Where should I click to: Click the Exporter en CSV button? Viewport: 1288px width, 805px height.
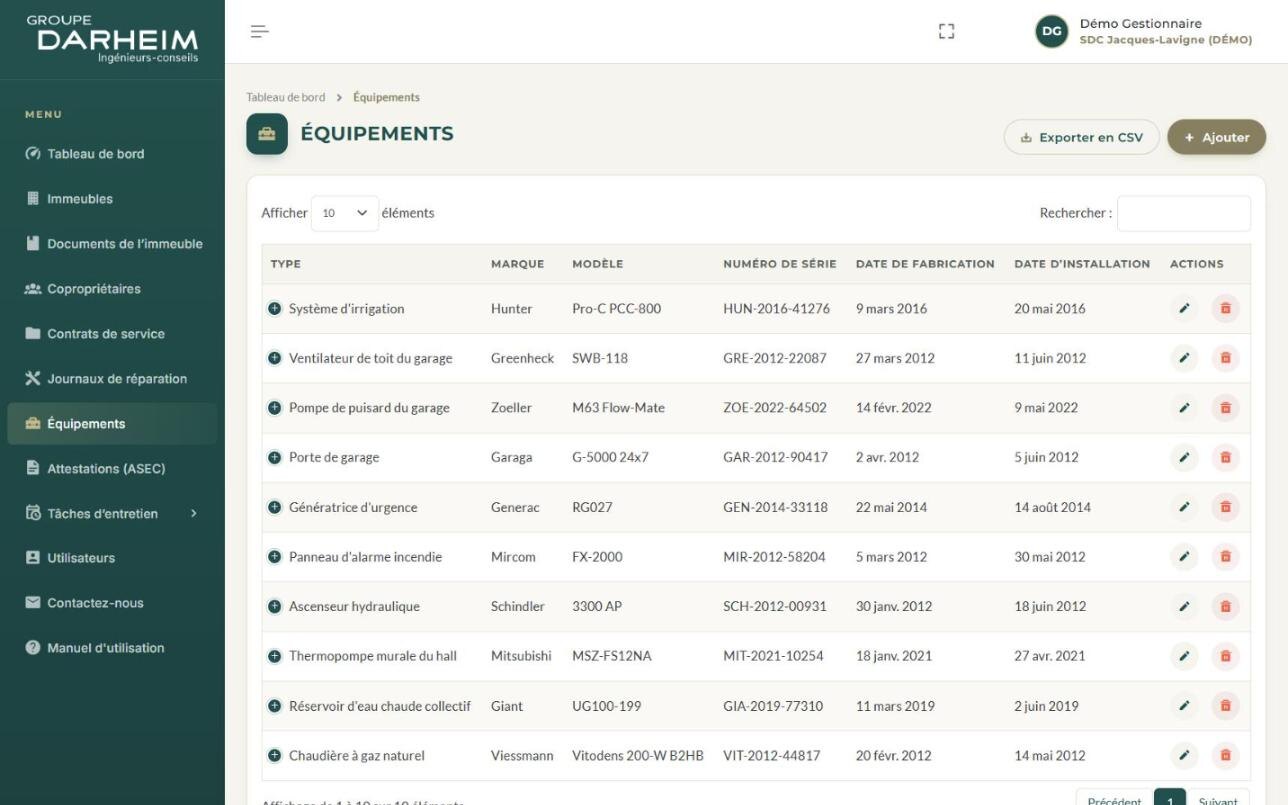point(1081,138)
